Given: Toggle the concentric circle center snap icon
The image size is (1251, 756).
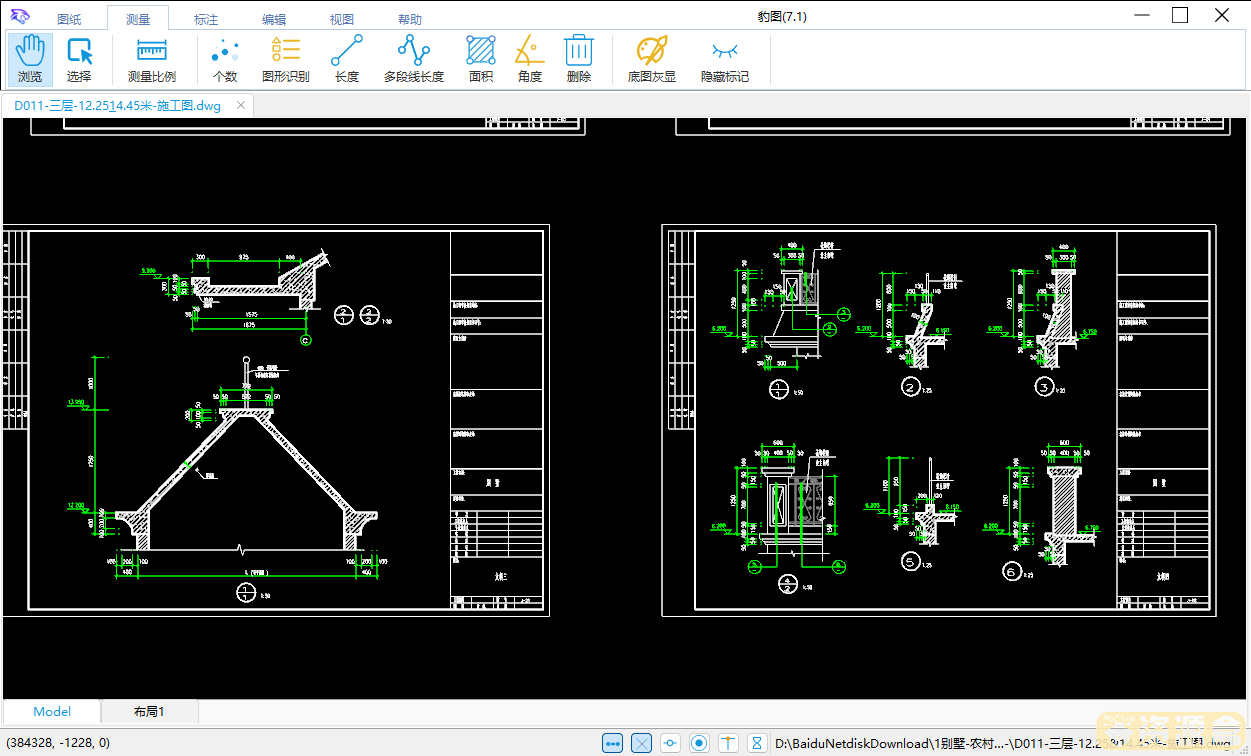Looking at the screenshot, I should pyautogui.click(x=700, y=743).
